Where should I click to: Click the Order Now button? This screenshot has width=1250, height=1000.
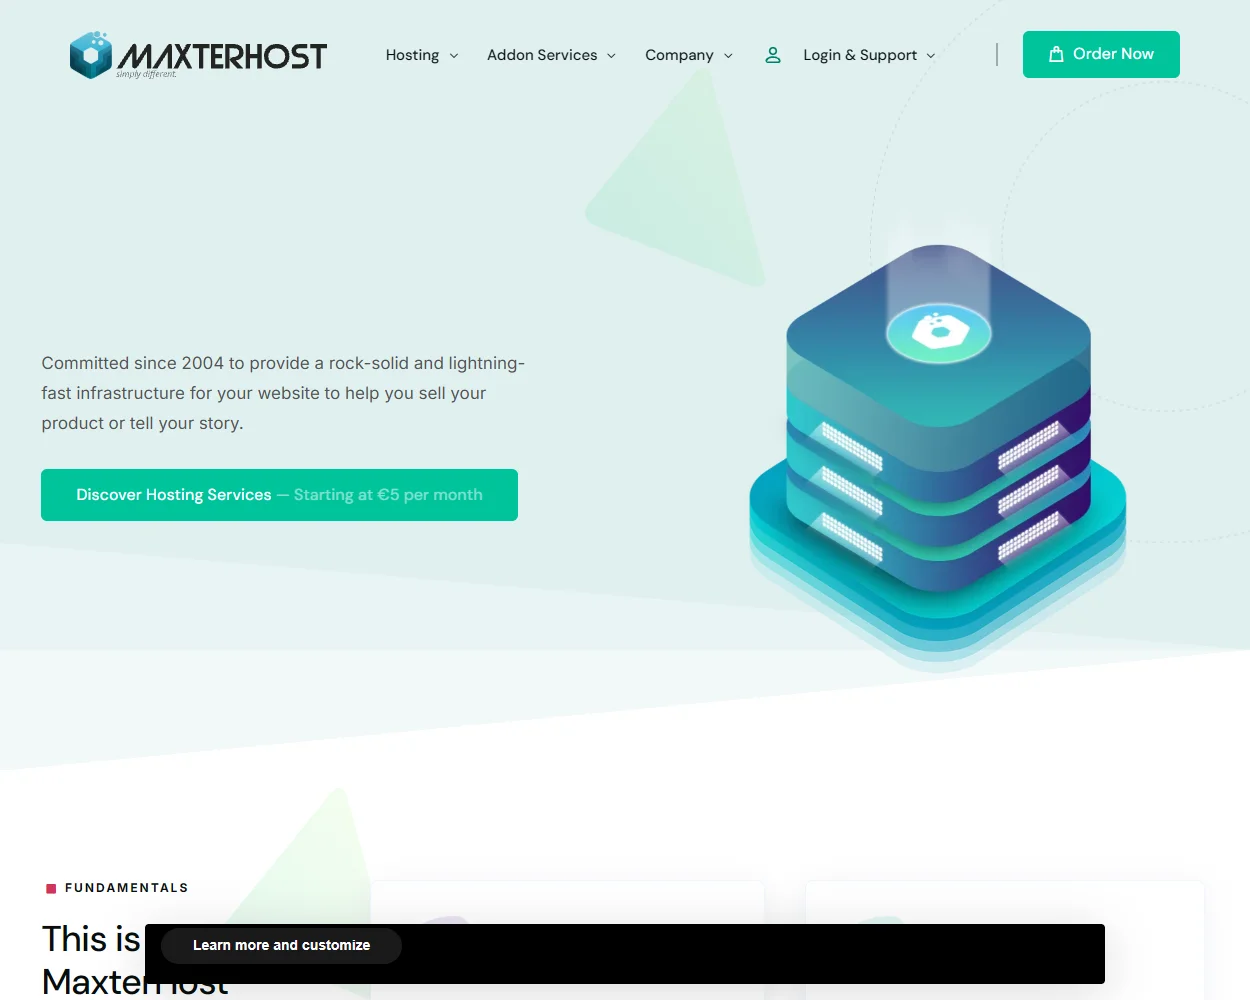(x=1101, y=54)
